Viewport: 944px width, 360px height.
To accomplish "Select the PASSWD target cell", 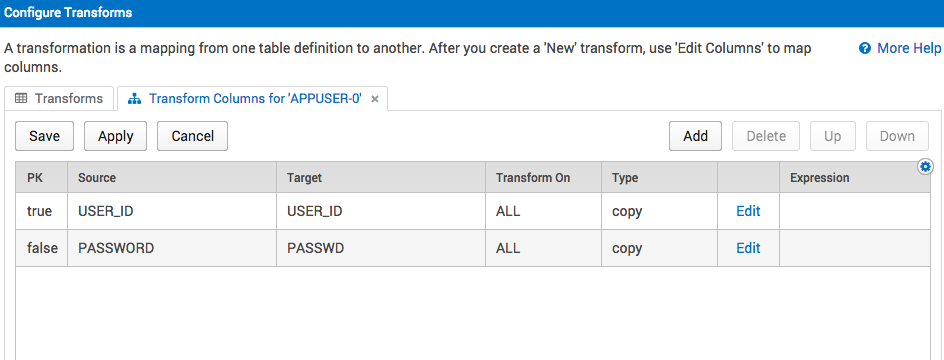I will [x=381, y=248].
